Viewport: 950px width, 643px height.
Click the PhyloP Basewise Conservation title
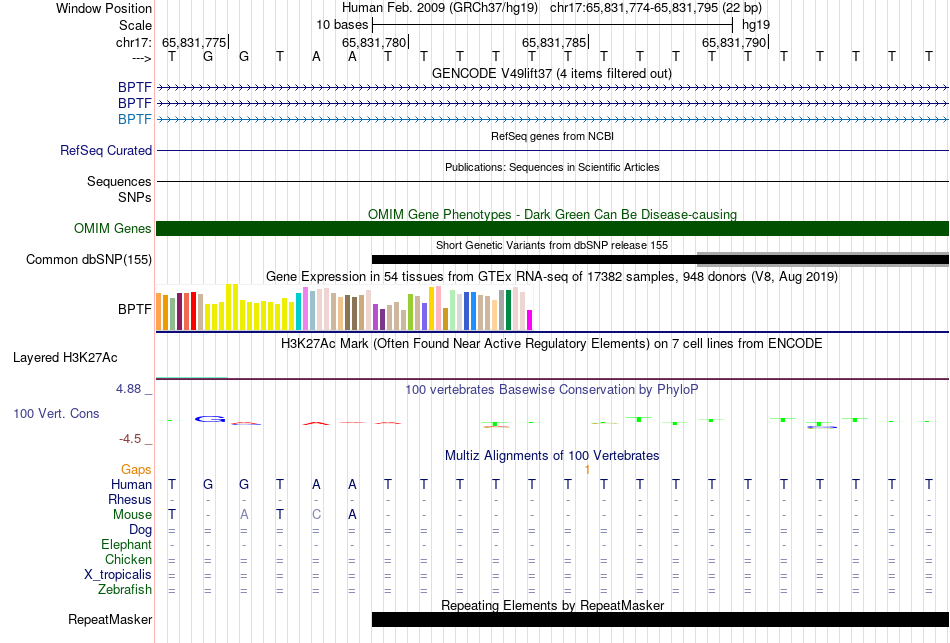(x=552, y=390)
